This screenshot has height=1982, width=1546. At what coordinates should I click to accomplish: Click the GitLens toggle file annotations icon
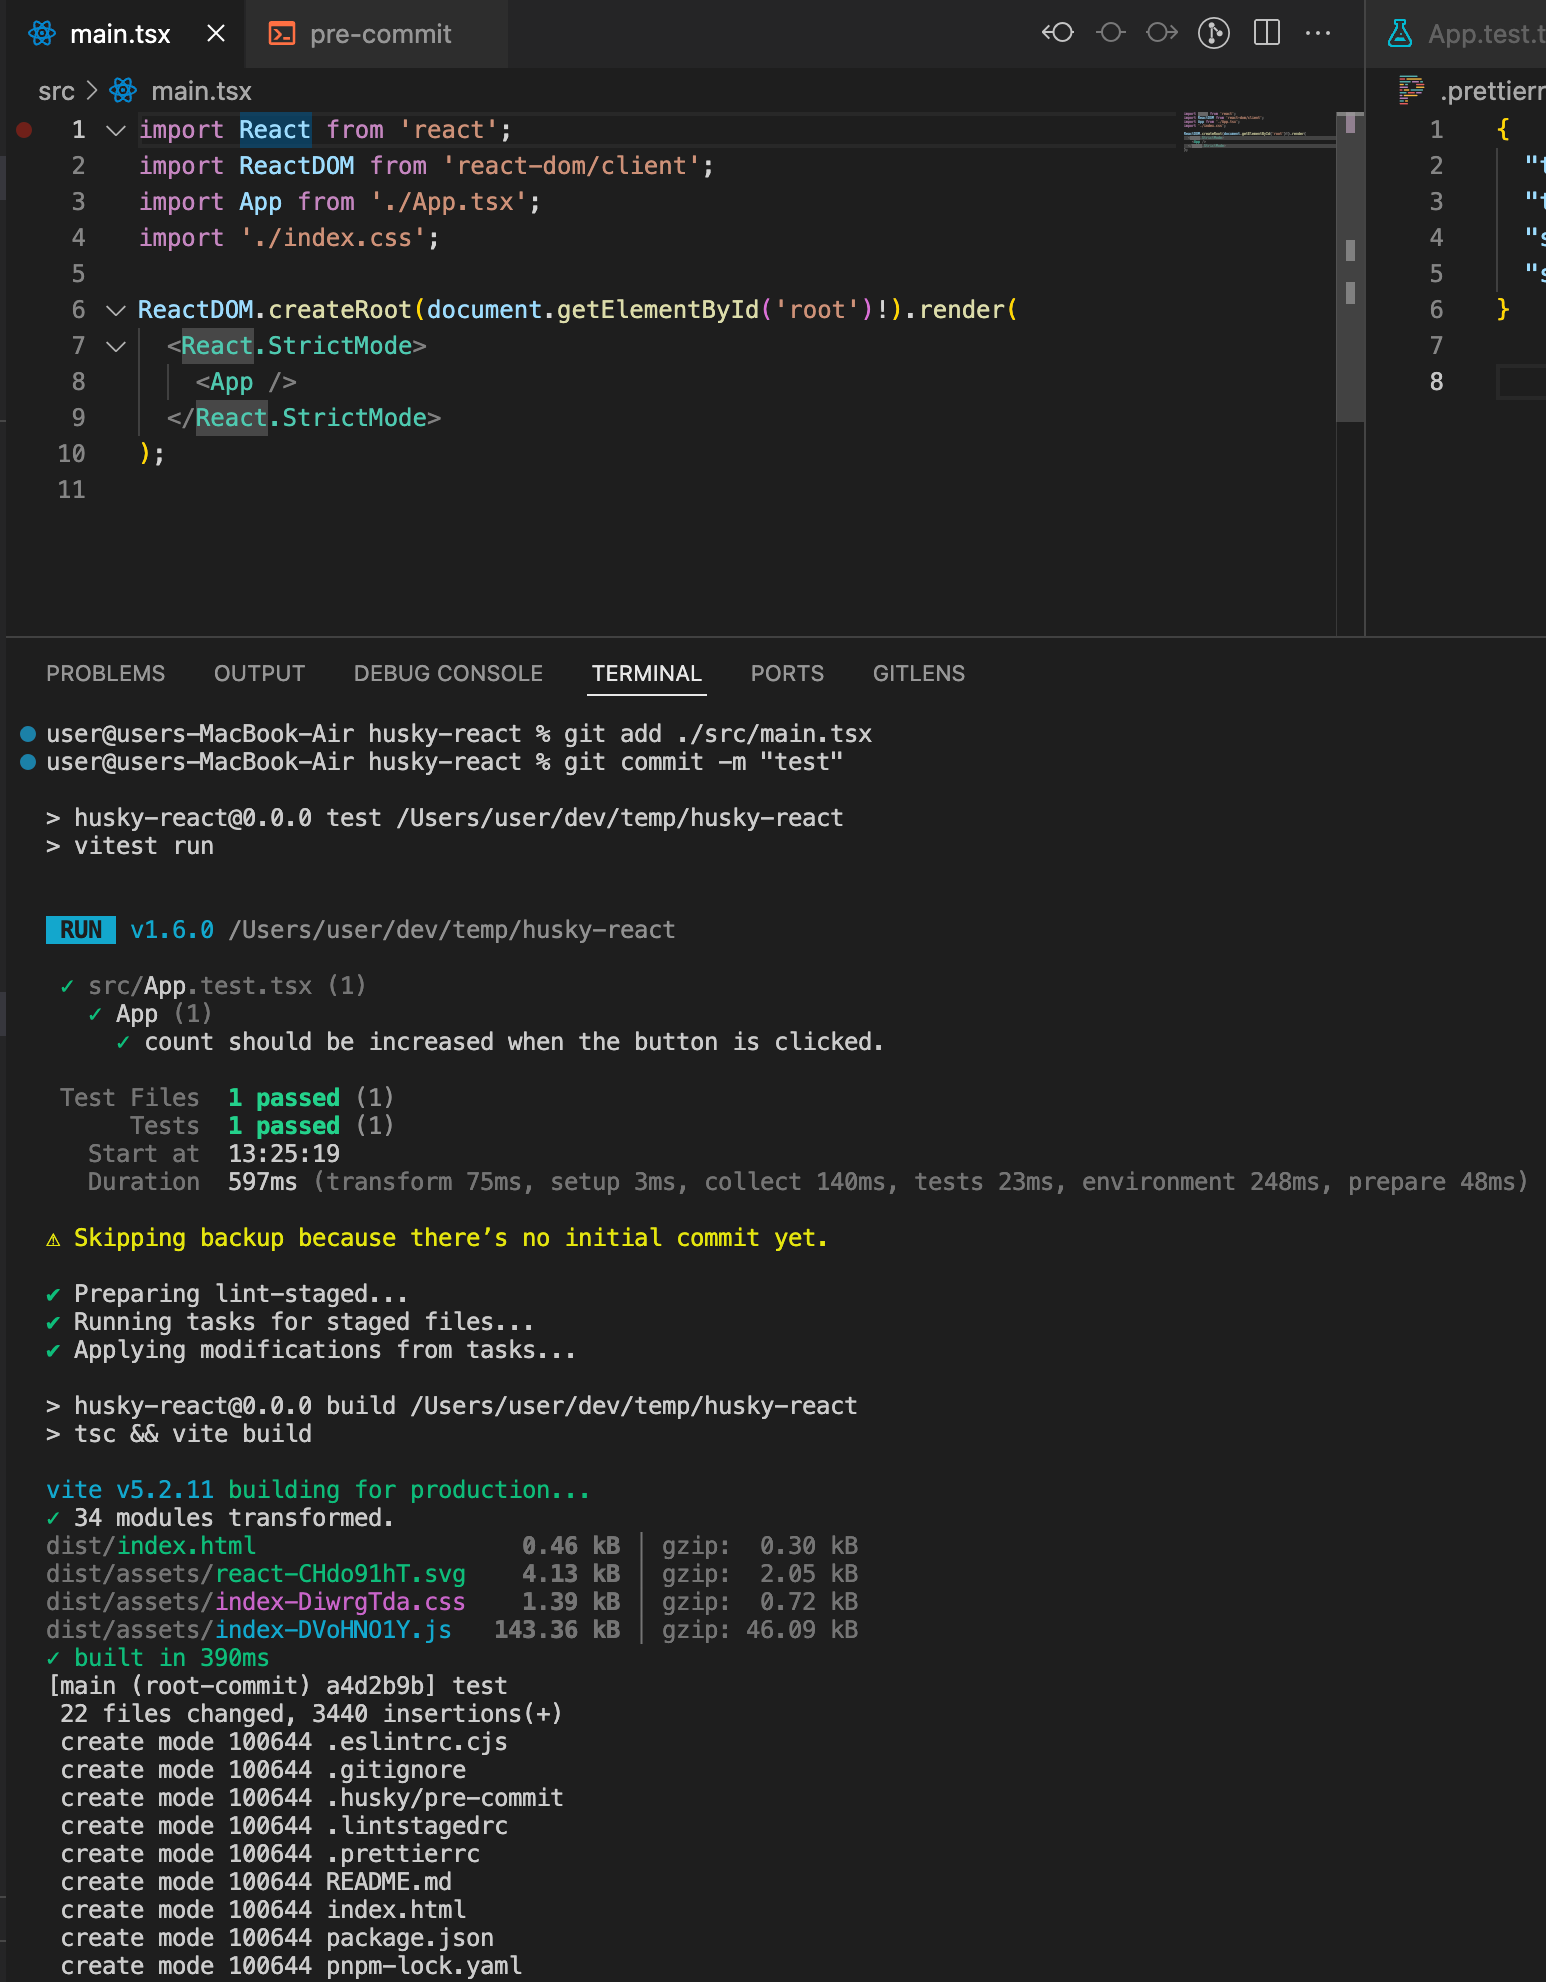click(1214, 33)
